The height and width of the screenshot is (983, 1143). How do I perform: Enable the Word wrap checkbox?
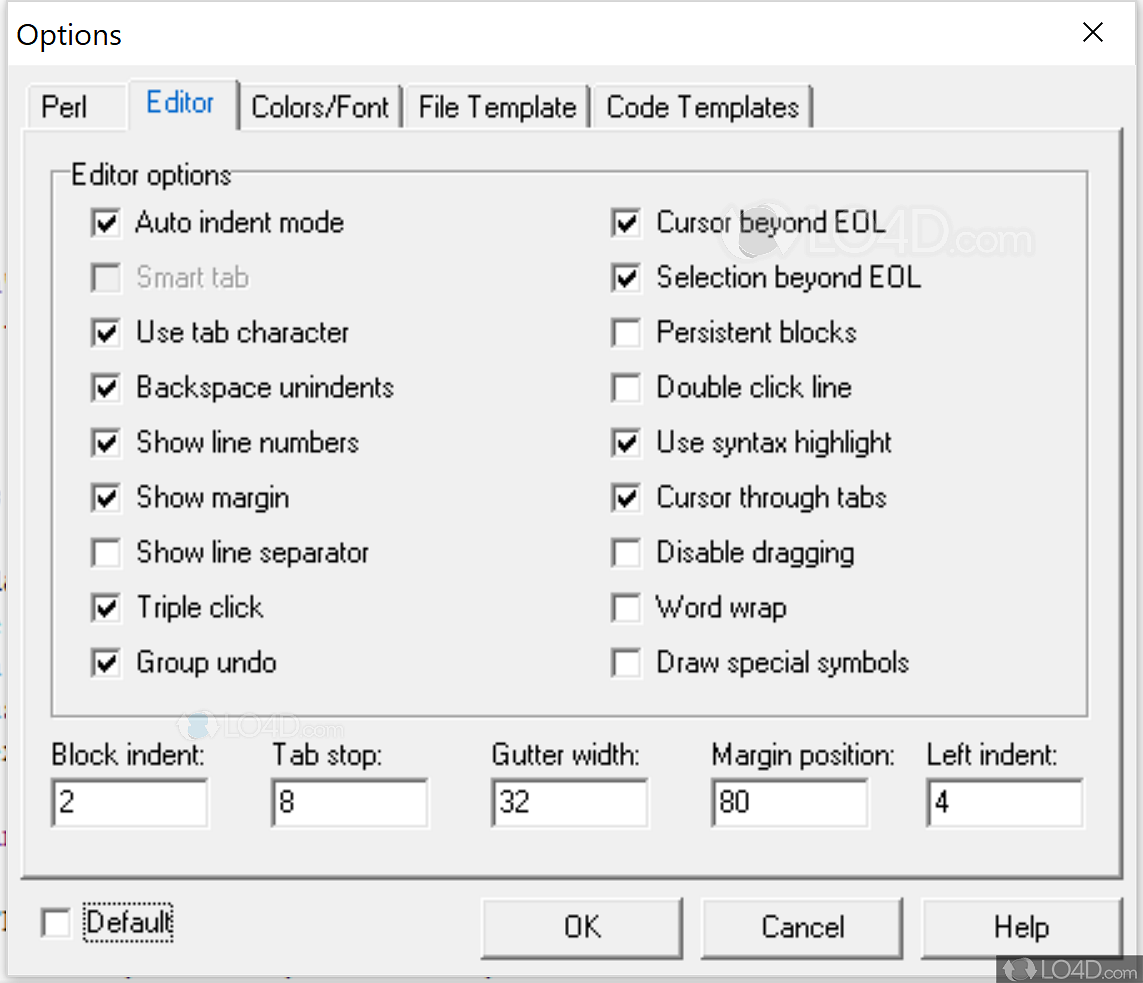pyautogui.click(x=627, y=608)
